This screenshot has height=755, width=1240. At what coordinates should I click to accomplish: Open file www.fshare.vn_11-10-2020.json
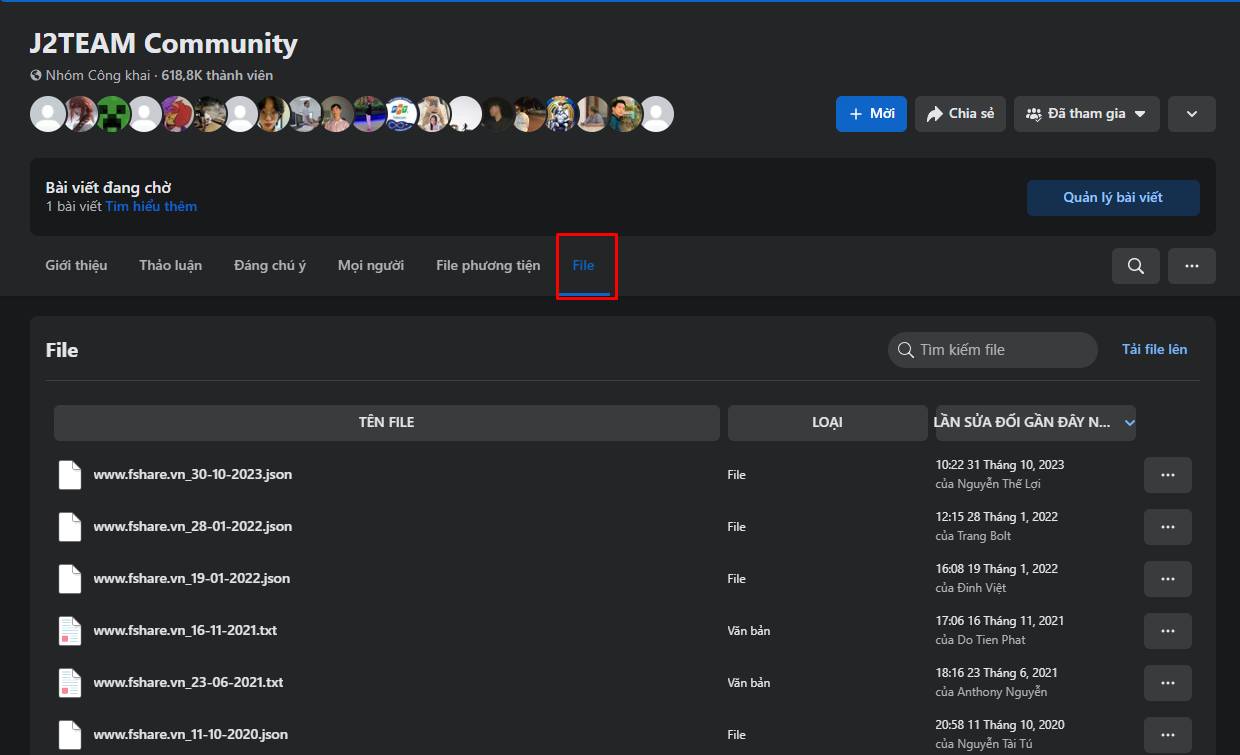pos(191,735)
